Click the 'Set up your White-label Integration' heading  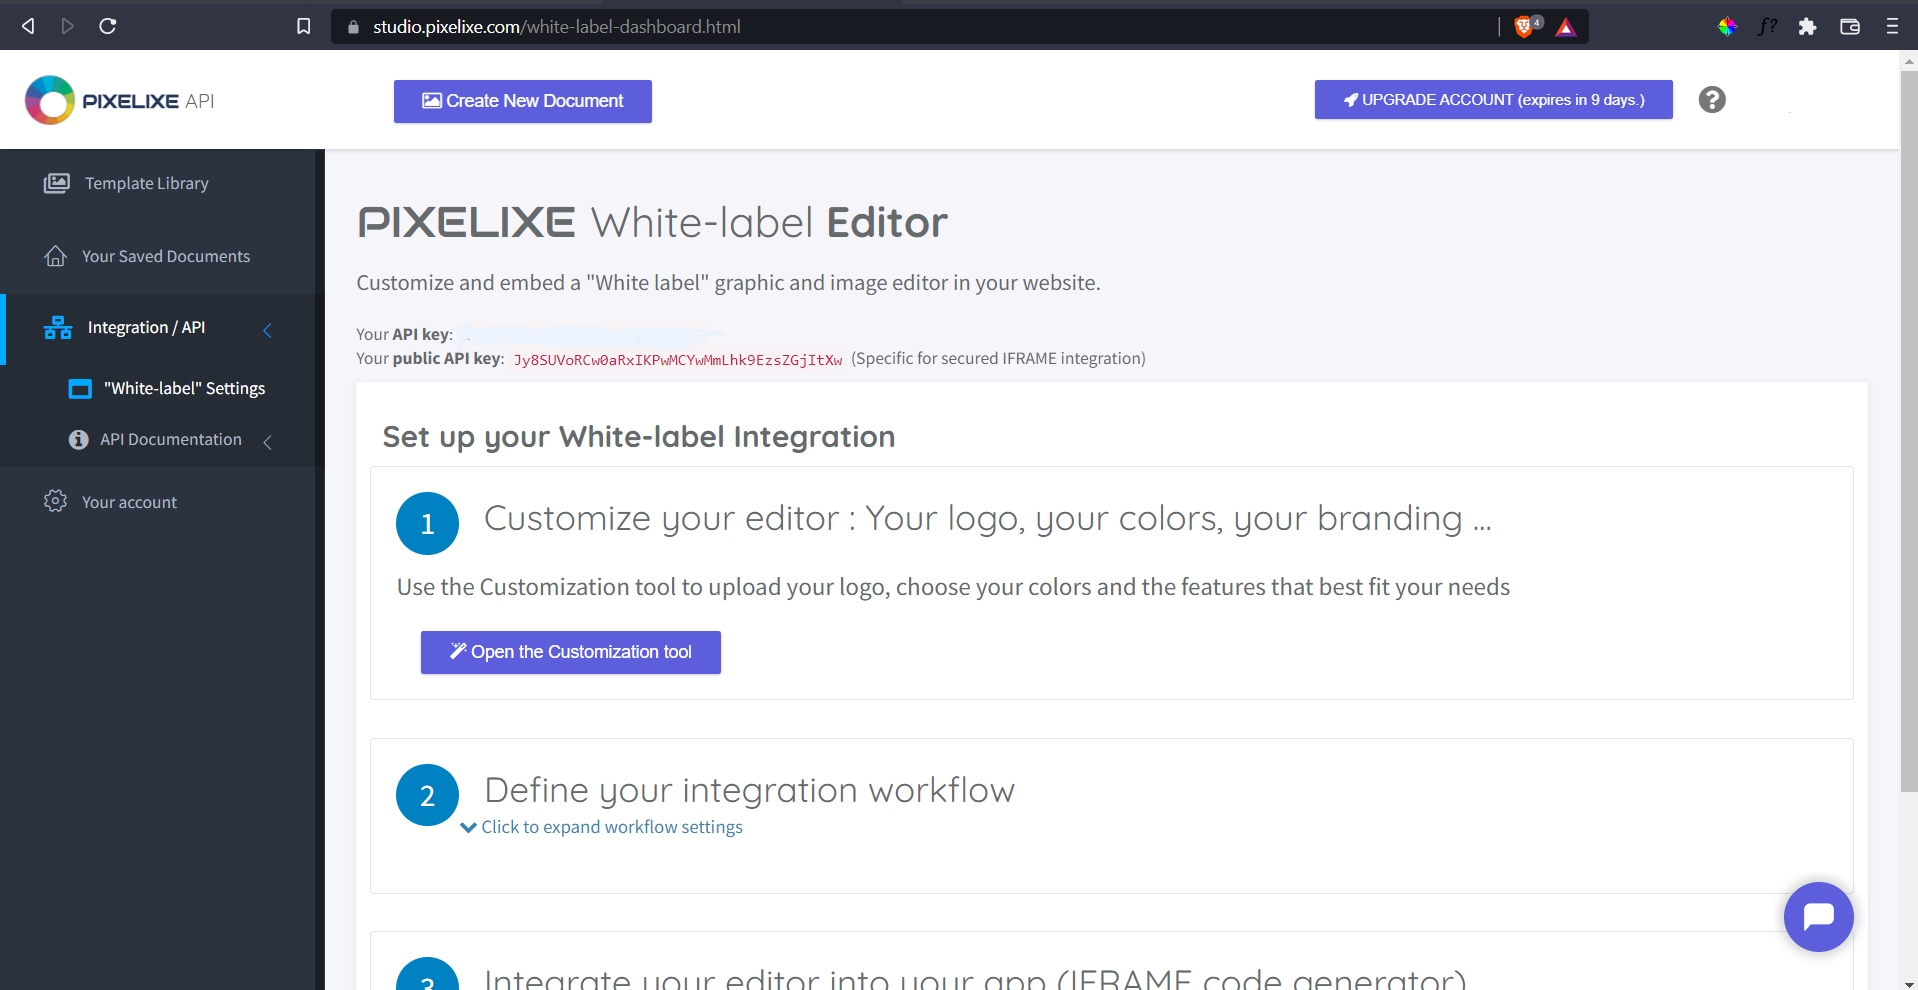tap(639, 437)
